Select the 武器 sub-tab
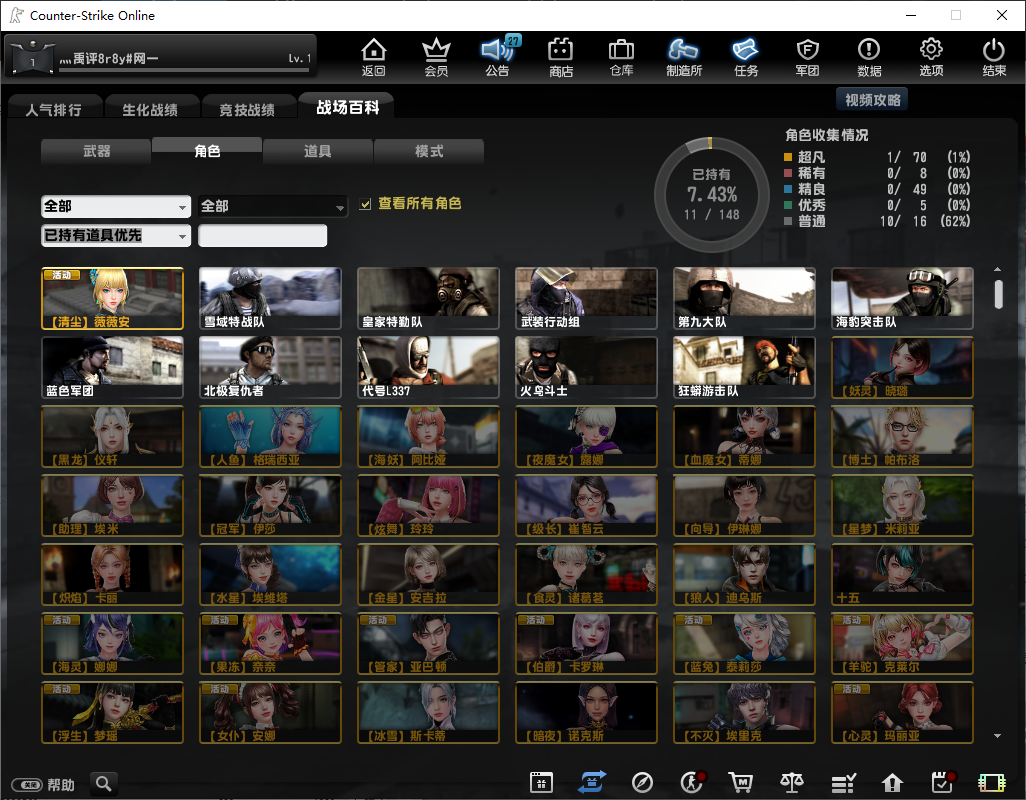1026x800 pixels. [96, 151]
